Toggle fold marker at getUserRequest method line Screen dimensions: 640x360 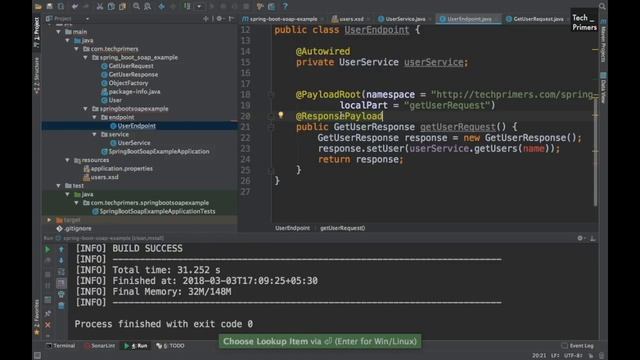pos(271,127)
